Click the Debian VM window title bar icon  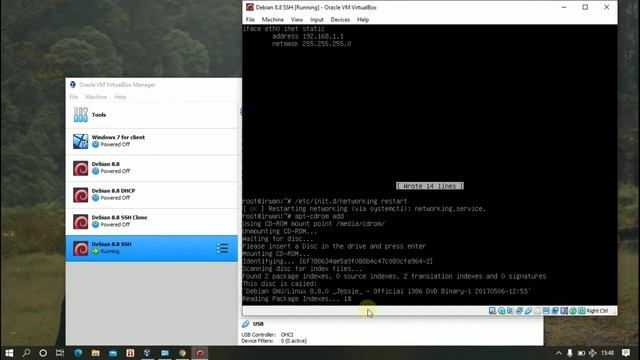(x=250, y=7)
